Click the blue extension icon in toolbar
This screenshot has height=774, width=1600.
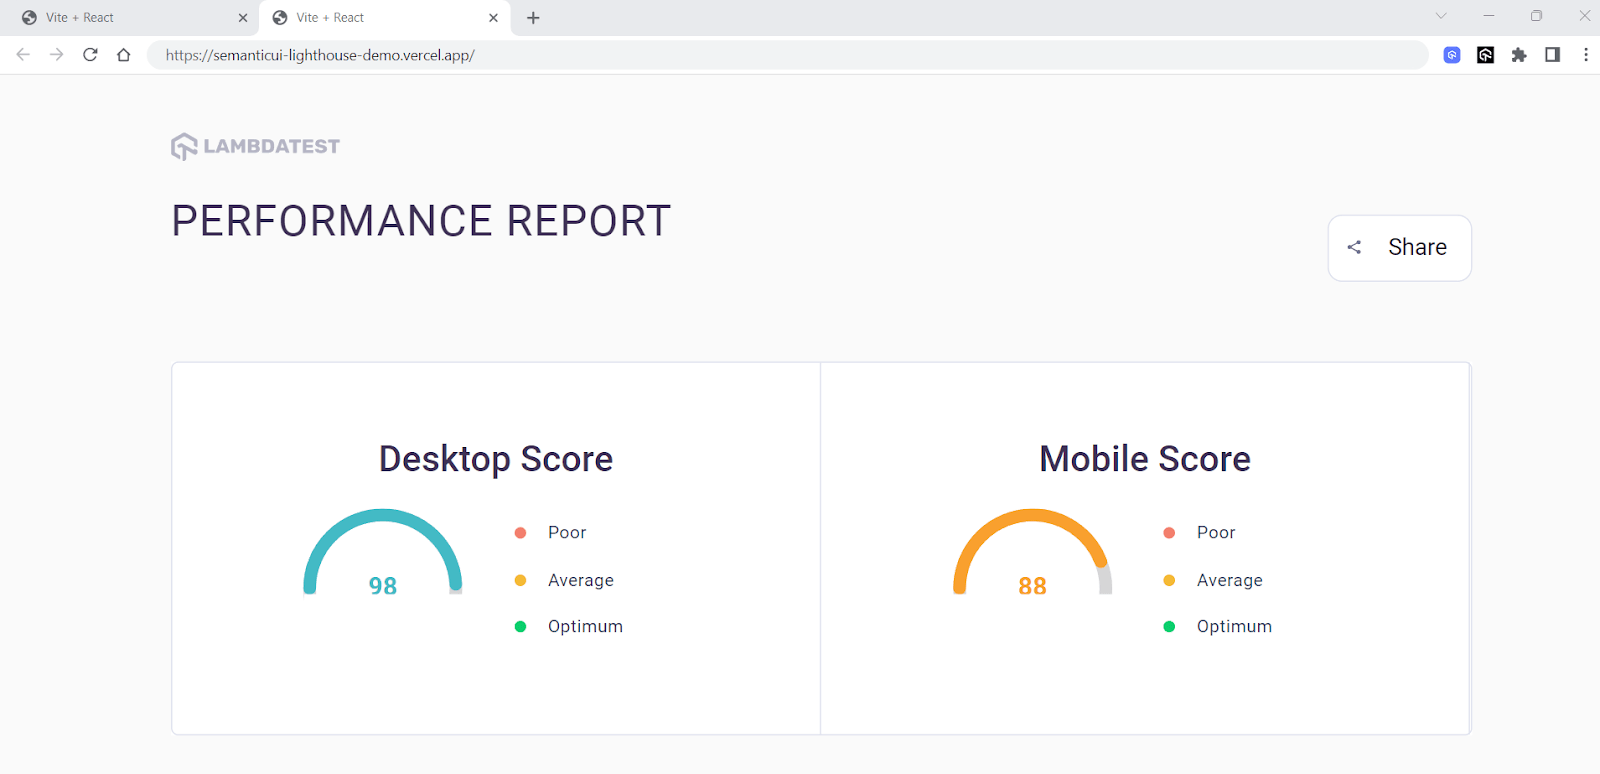click(x=1452, y=55)
